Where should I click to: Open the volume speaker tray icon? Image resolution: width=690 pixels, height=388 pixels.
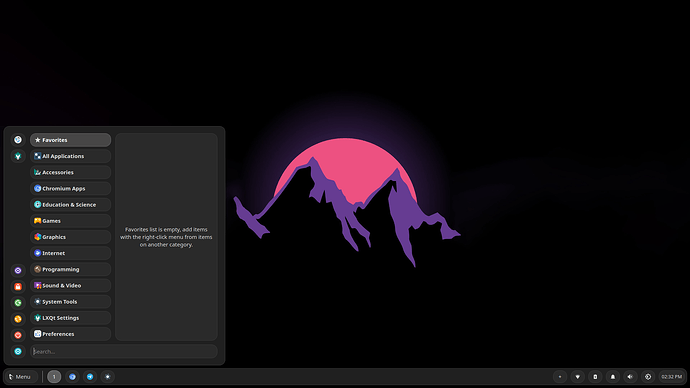click(x=630, y=377)
